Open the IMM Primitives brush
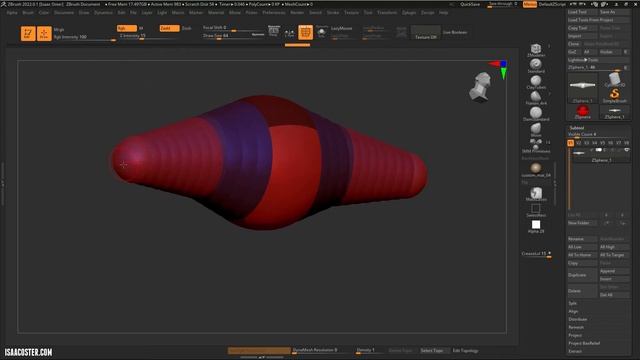The width and height of the screenshot is (640, 360). [536, 145]
